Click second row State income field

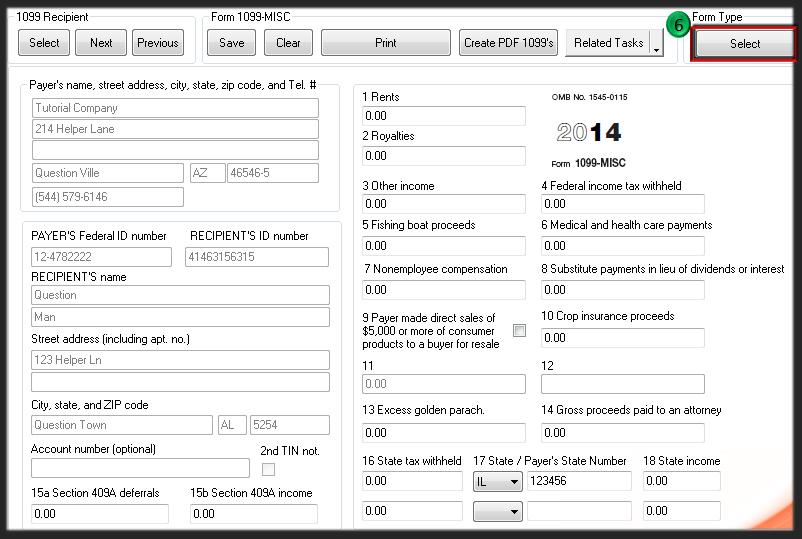pos(682,511)
